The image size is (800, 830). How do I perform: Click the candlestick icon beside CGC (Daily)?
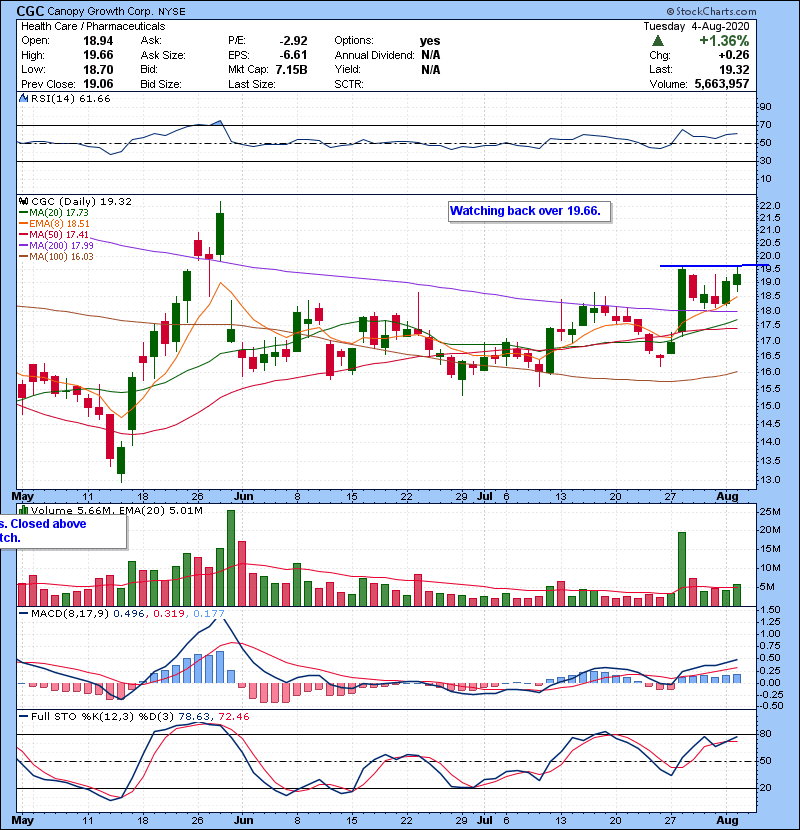click(23, 201)
